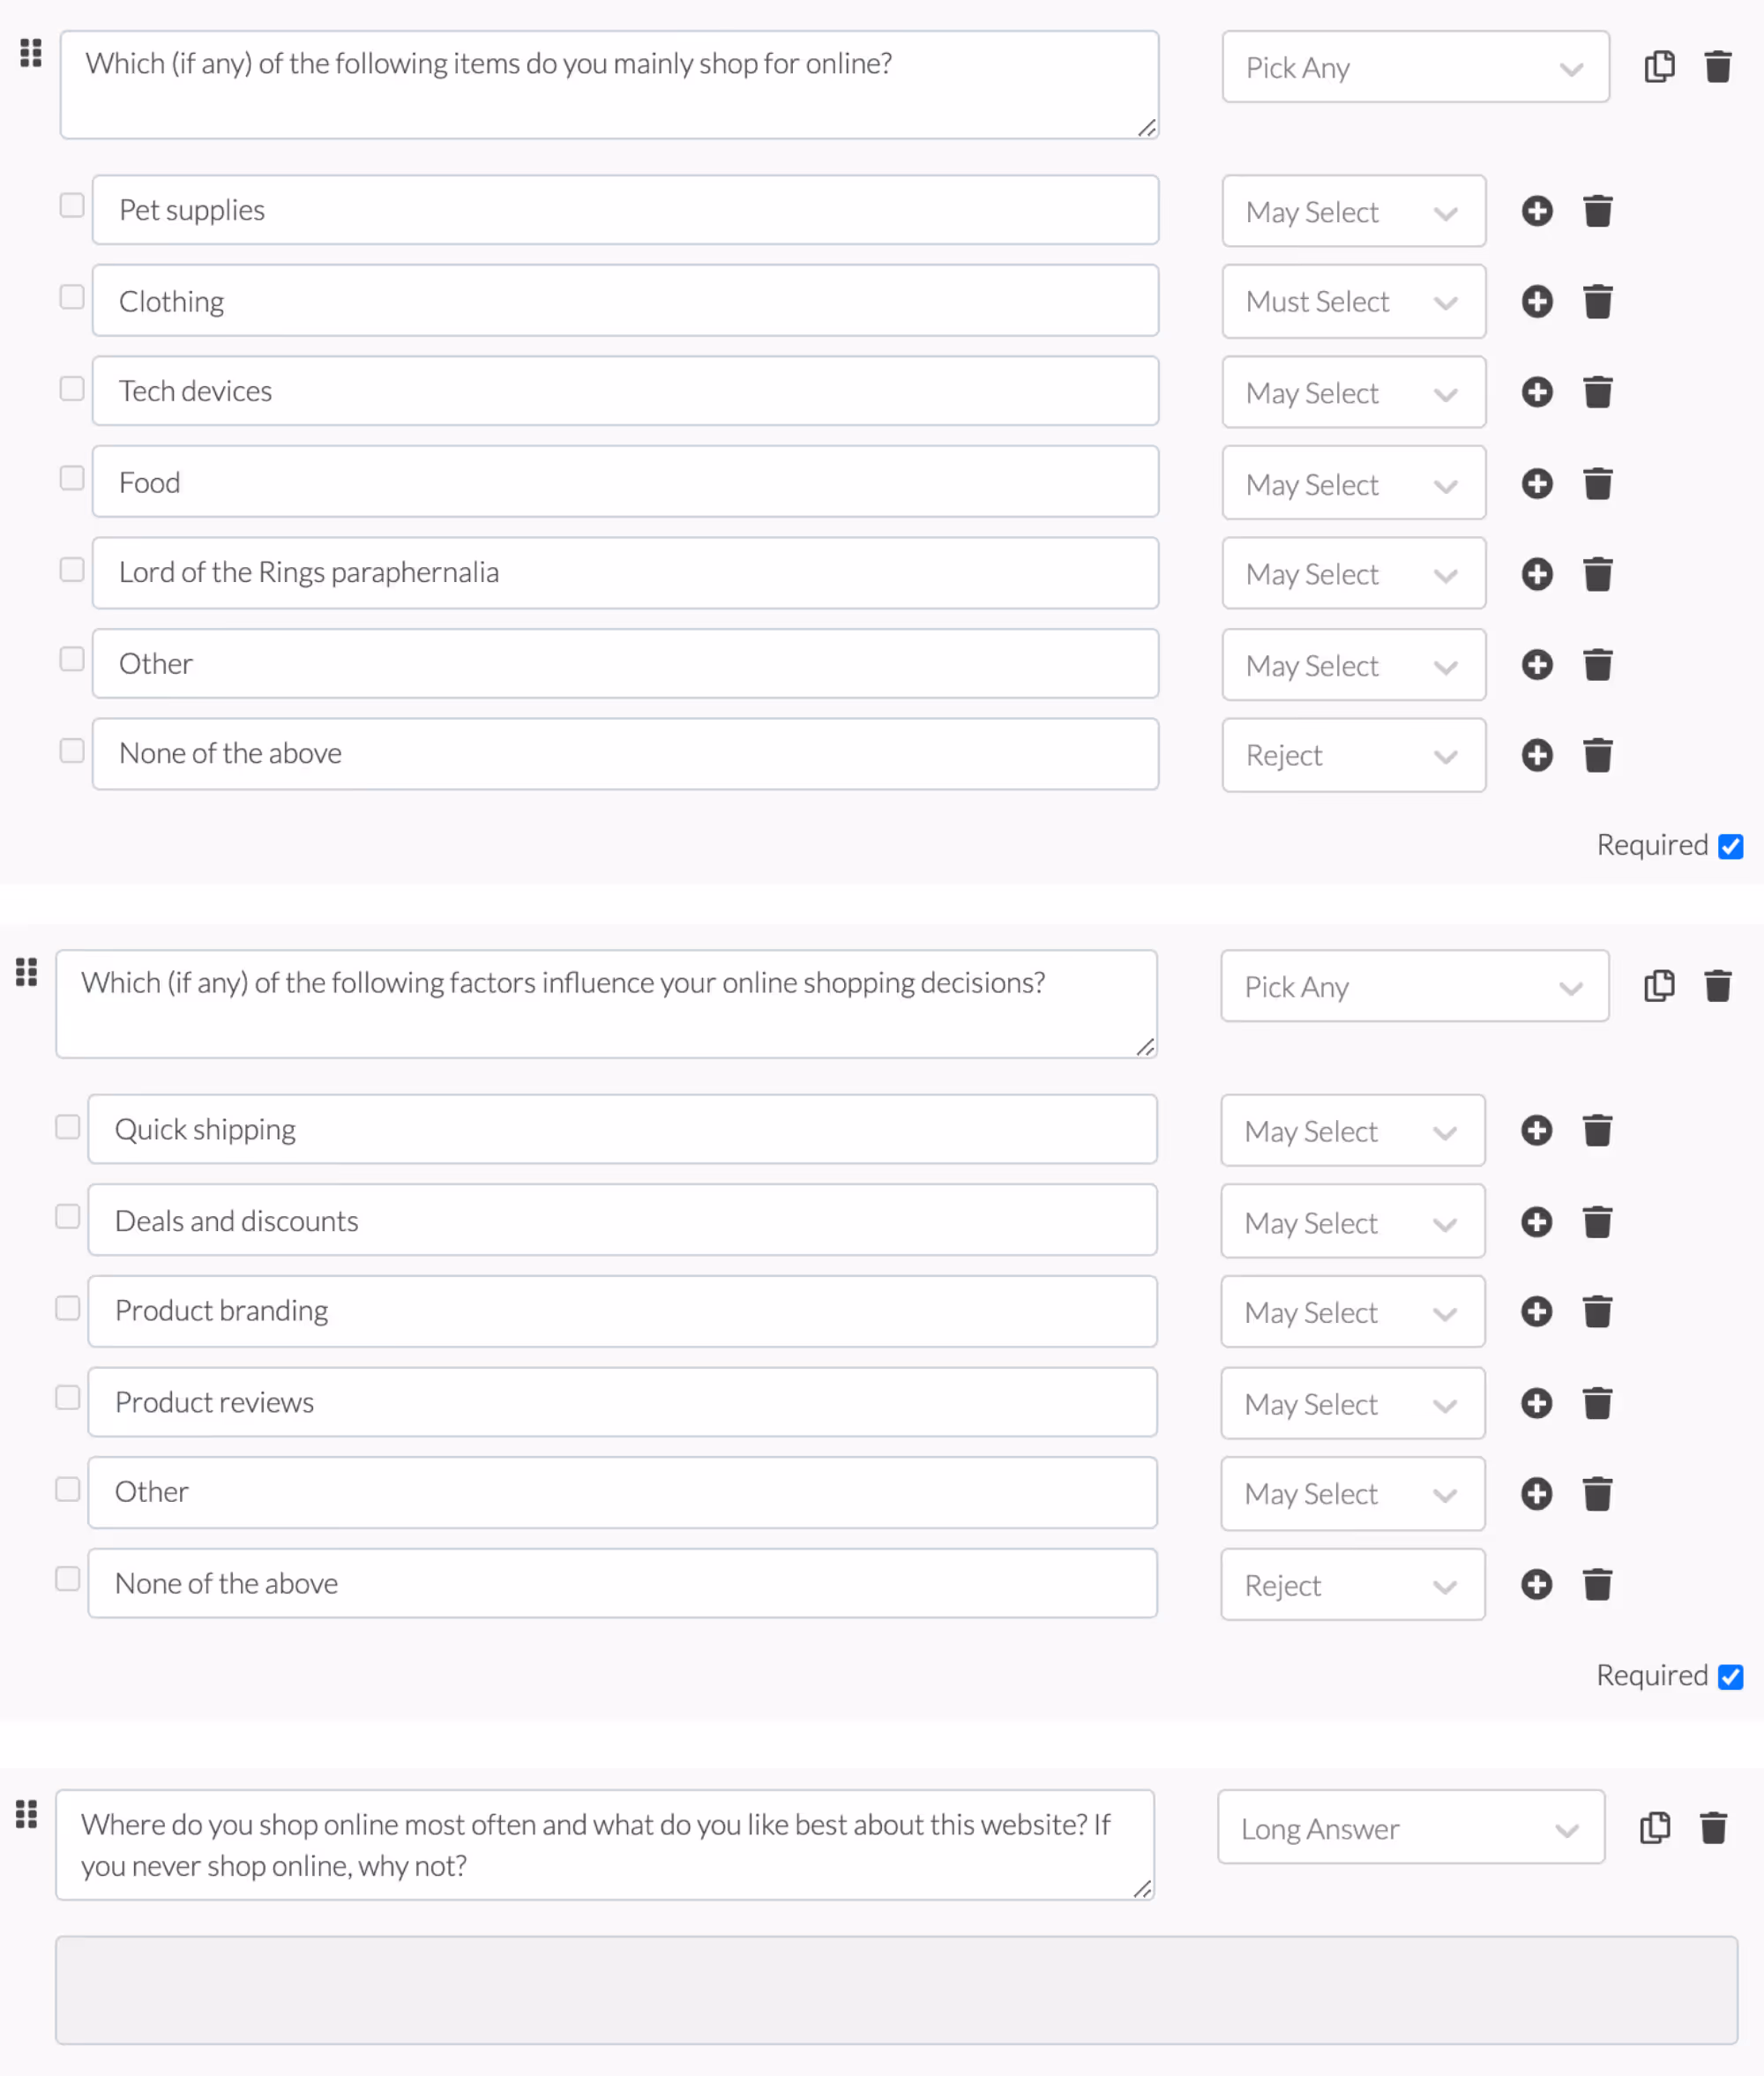Open the Long Answer type dropdown

tap(1410, 1828)
